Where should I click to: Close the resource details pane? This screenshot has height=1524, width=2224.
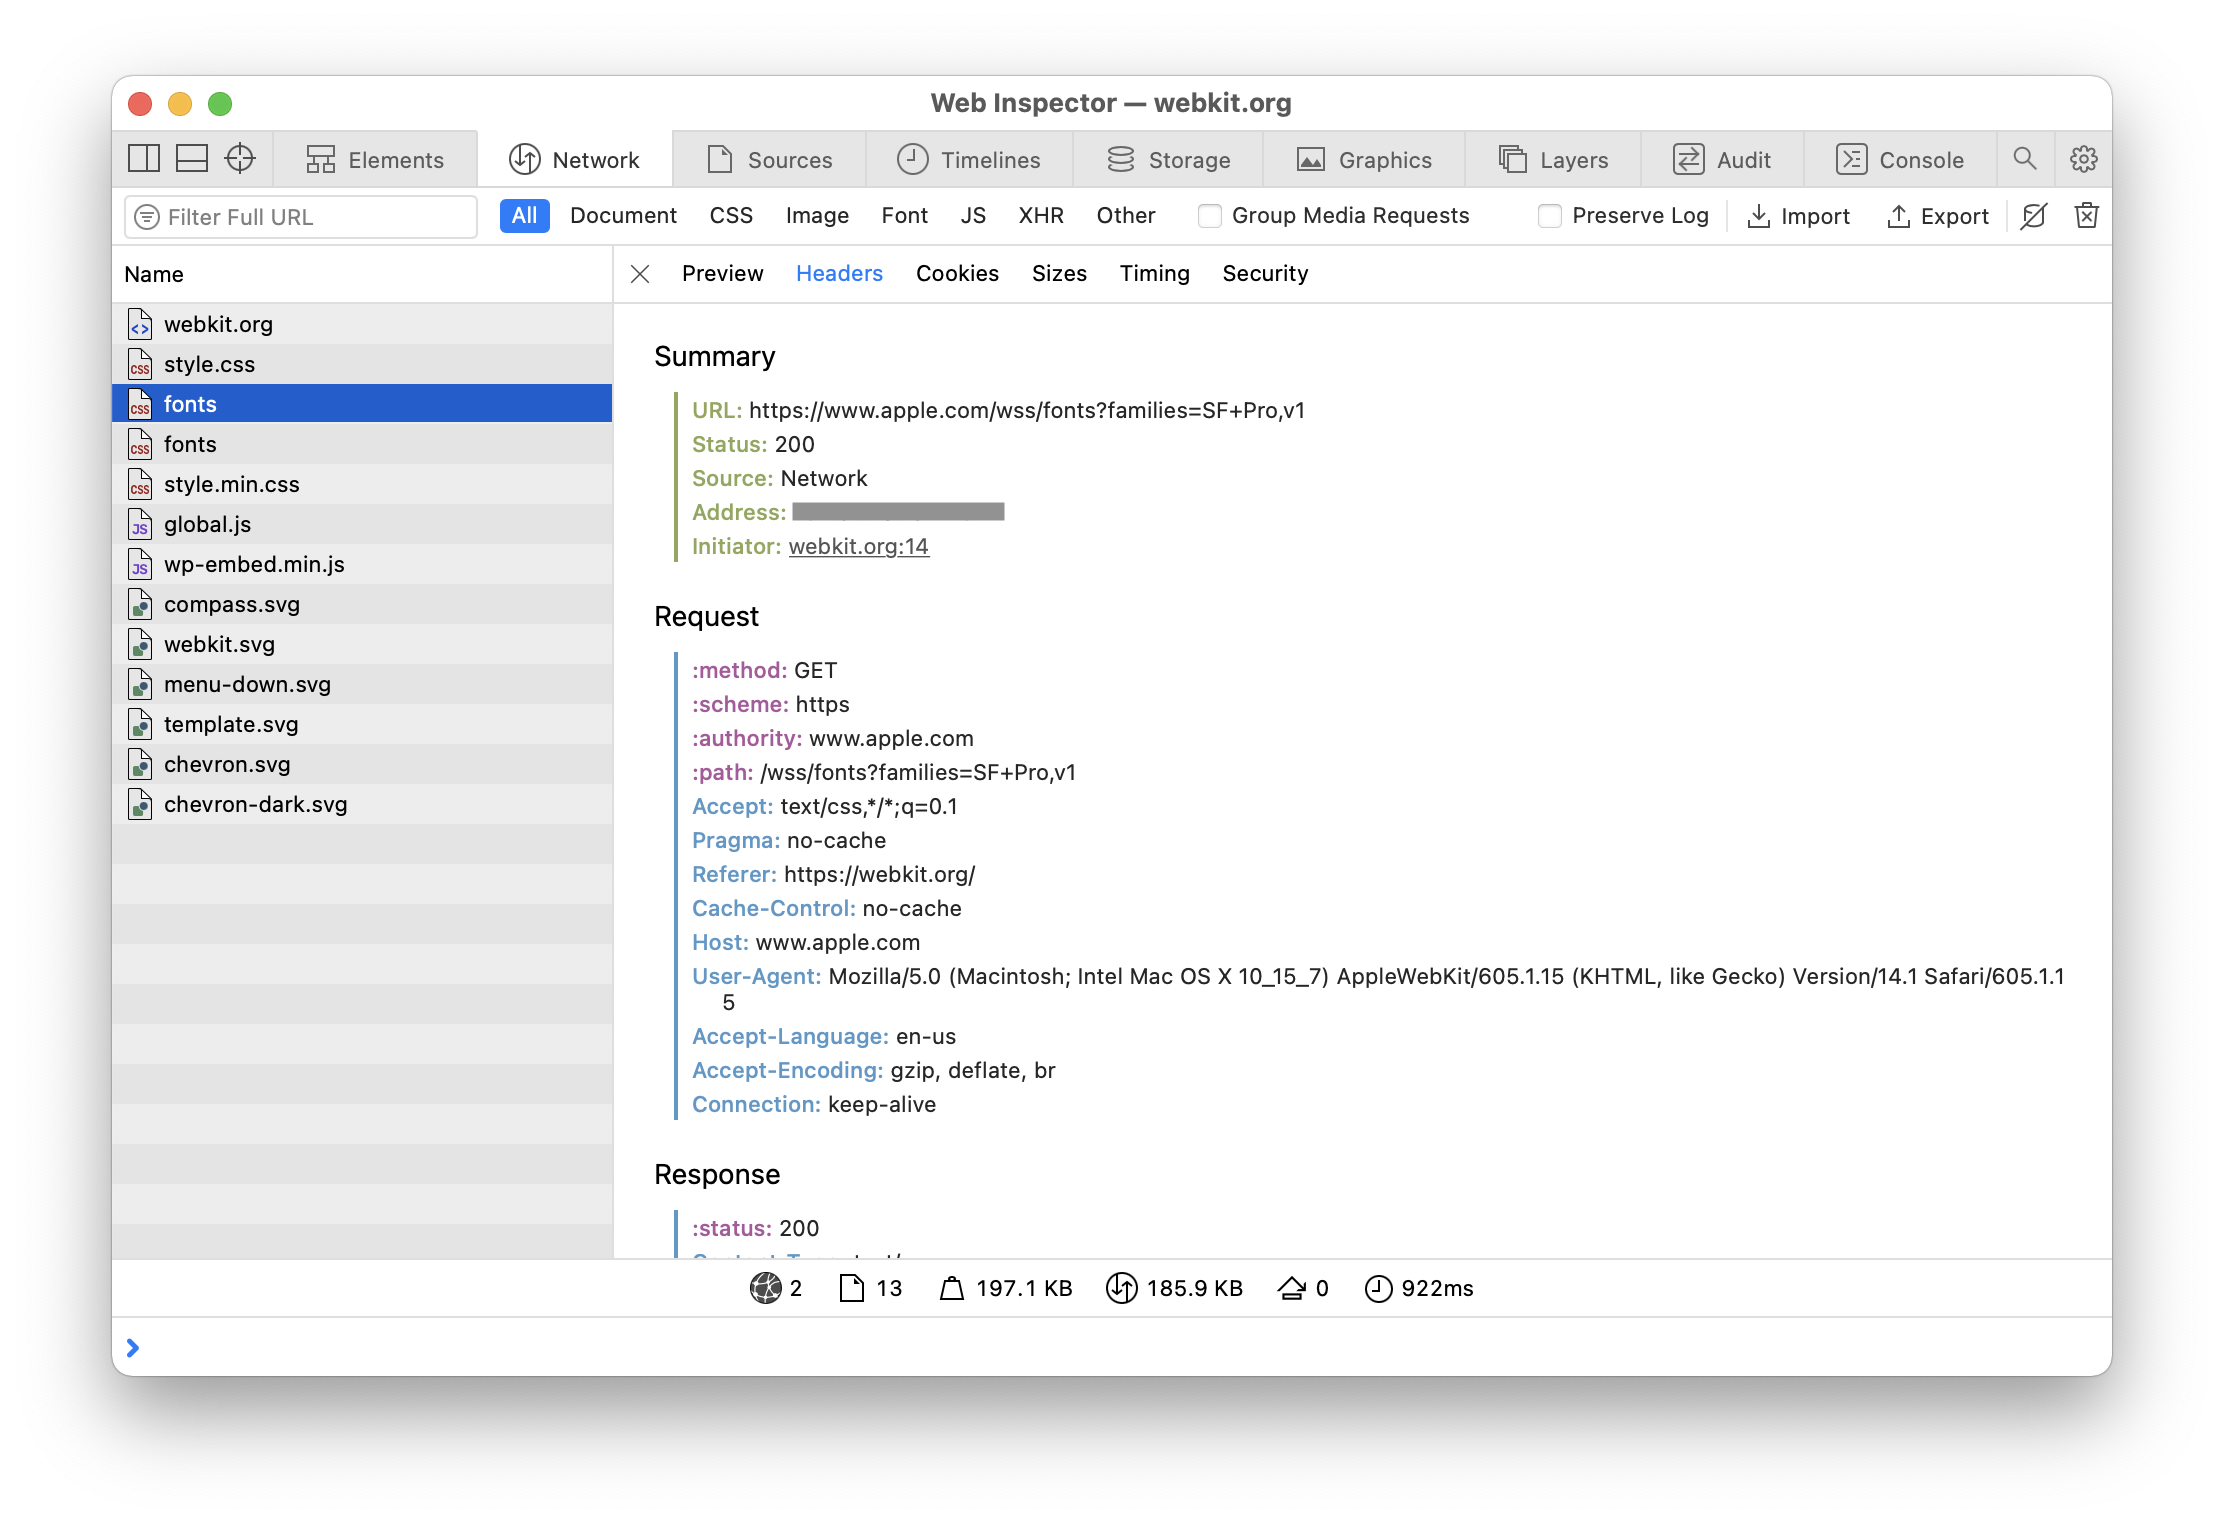(640, 273)
